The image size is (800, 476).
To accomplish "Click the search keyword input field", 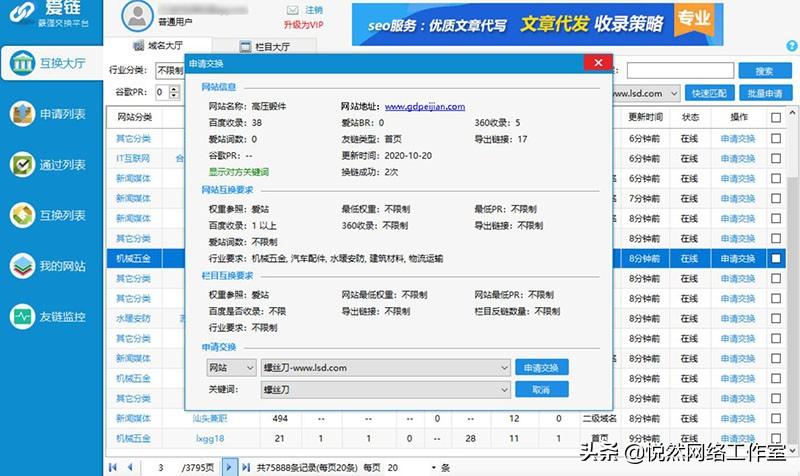I will coord(680,71).
